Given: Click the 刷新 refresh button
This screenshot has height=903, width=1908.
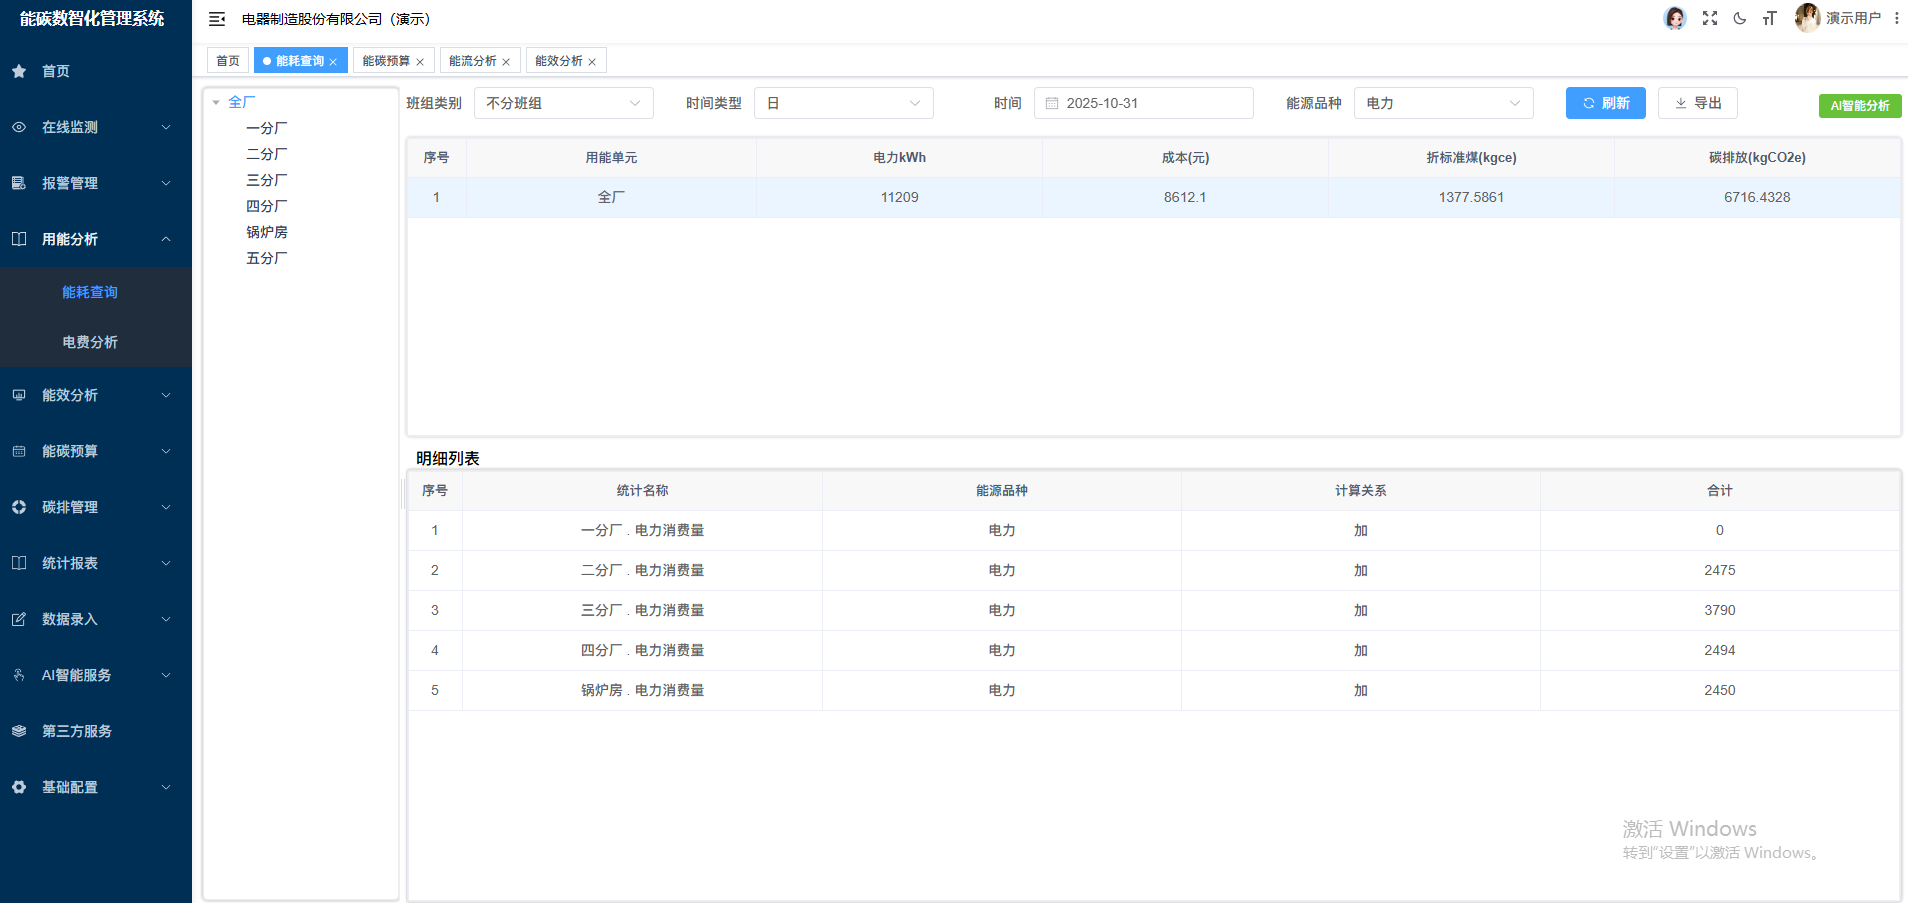Looking at the screenshot, I should point(1605,102).
